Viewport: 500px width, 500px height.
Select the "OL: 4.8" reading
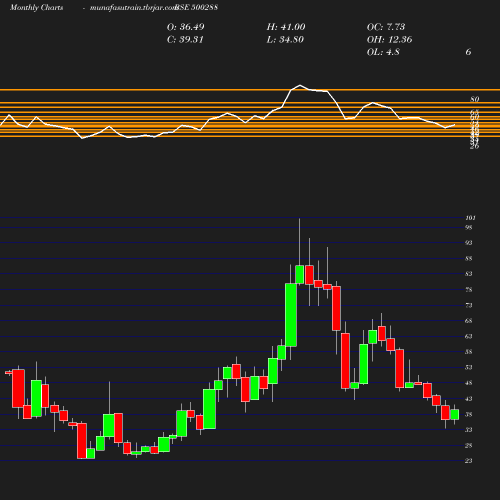[x=383, y=52]
